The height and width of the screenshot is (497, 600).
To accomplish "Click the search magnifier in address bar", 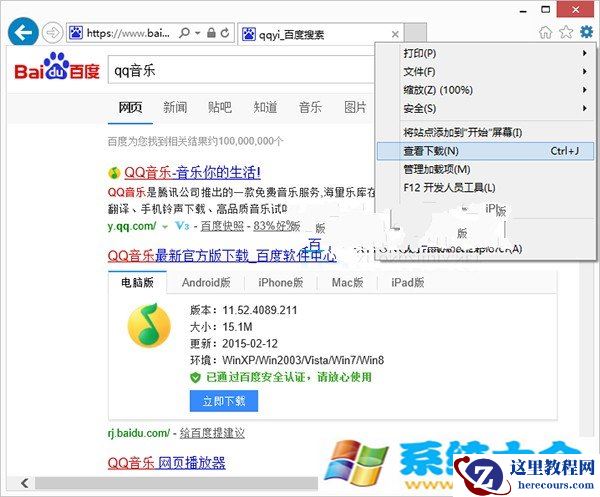I will pos(184,33).
